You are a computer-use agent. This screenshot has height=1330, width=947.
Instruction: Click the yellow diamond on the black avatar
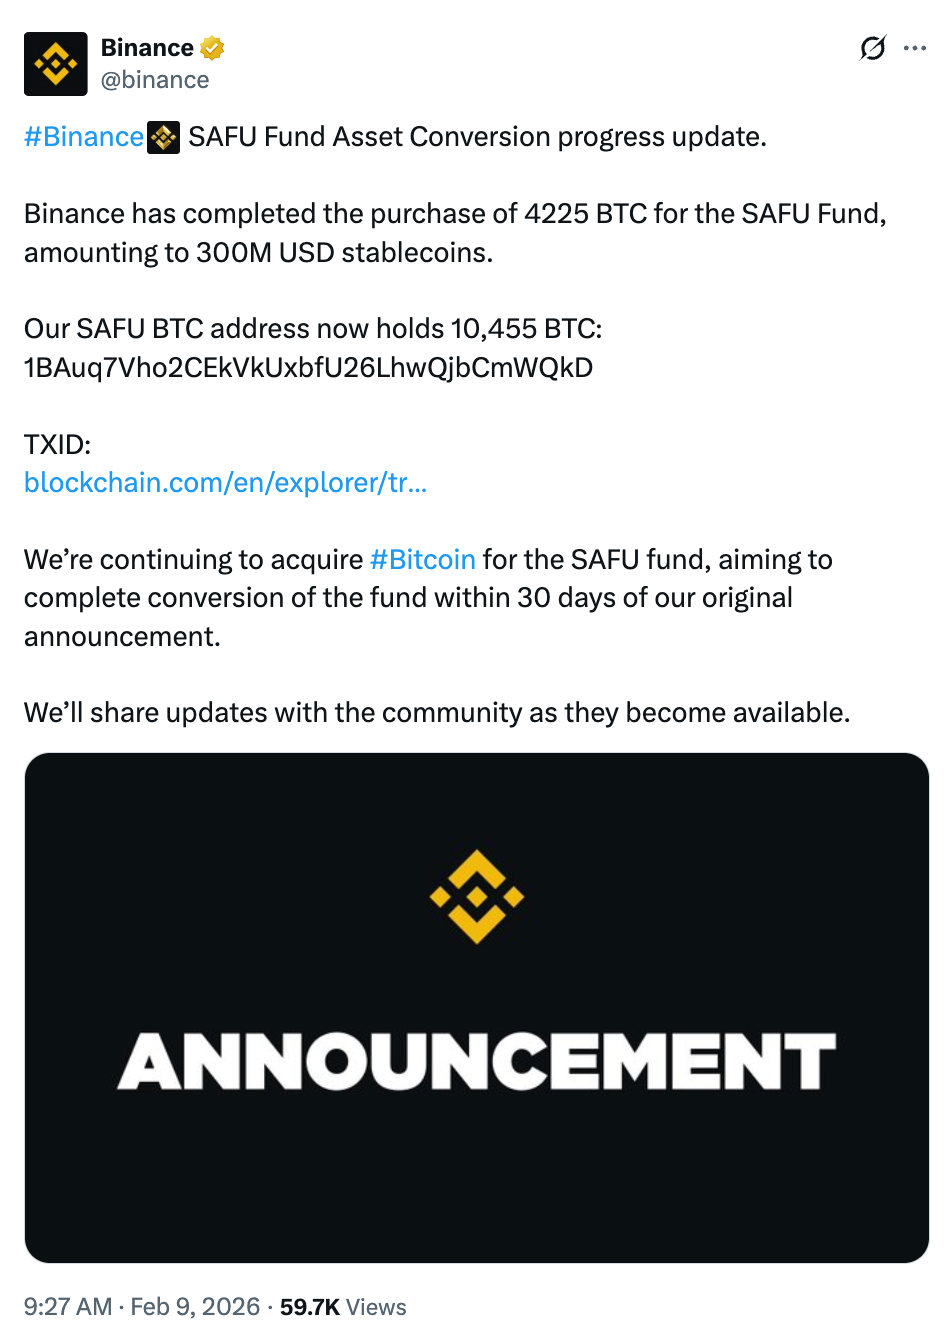55,63
